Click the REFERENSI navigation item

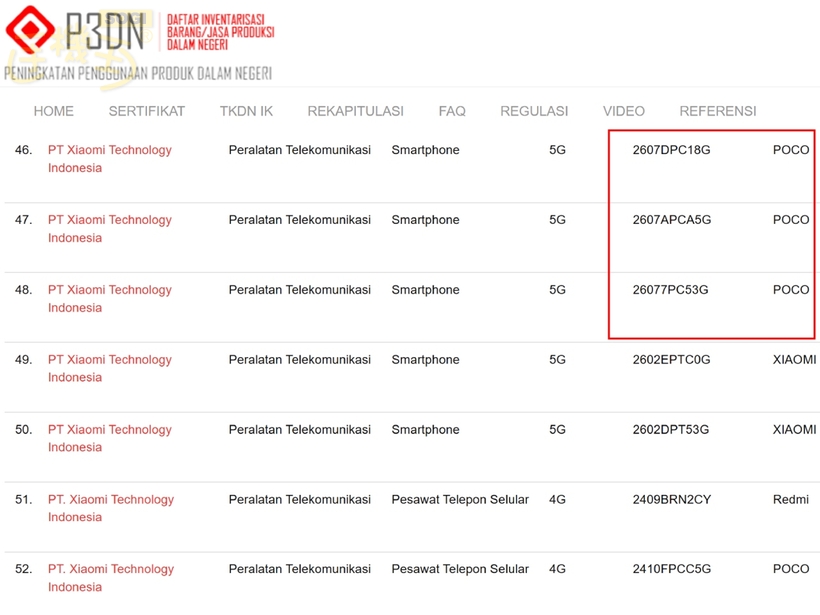718,111
